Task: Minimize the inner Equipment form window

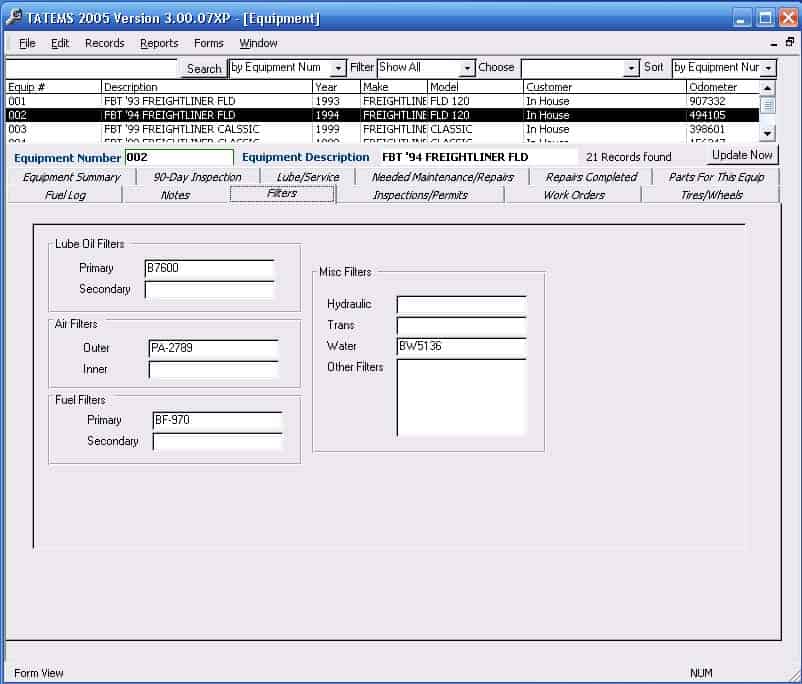Action: pos(774,43)
